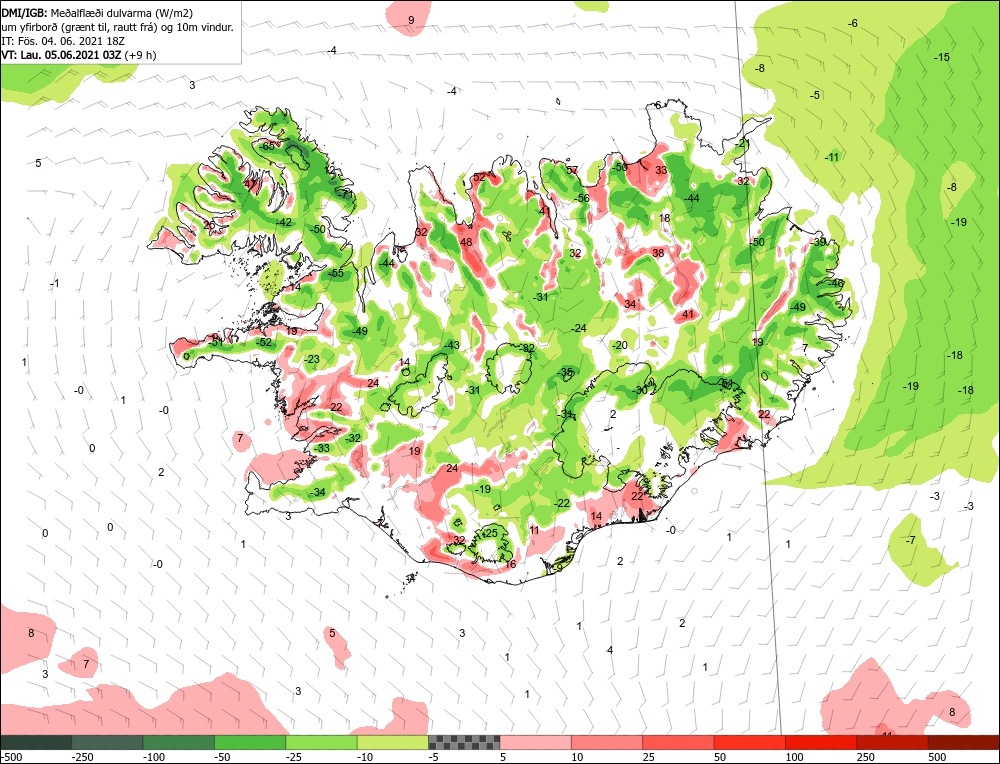Click the map value '-23'

click(311, 359)
